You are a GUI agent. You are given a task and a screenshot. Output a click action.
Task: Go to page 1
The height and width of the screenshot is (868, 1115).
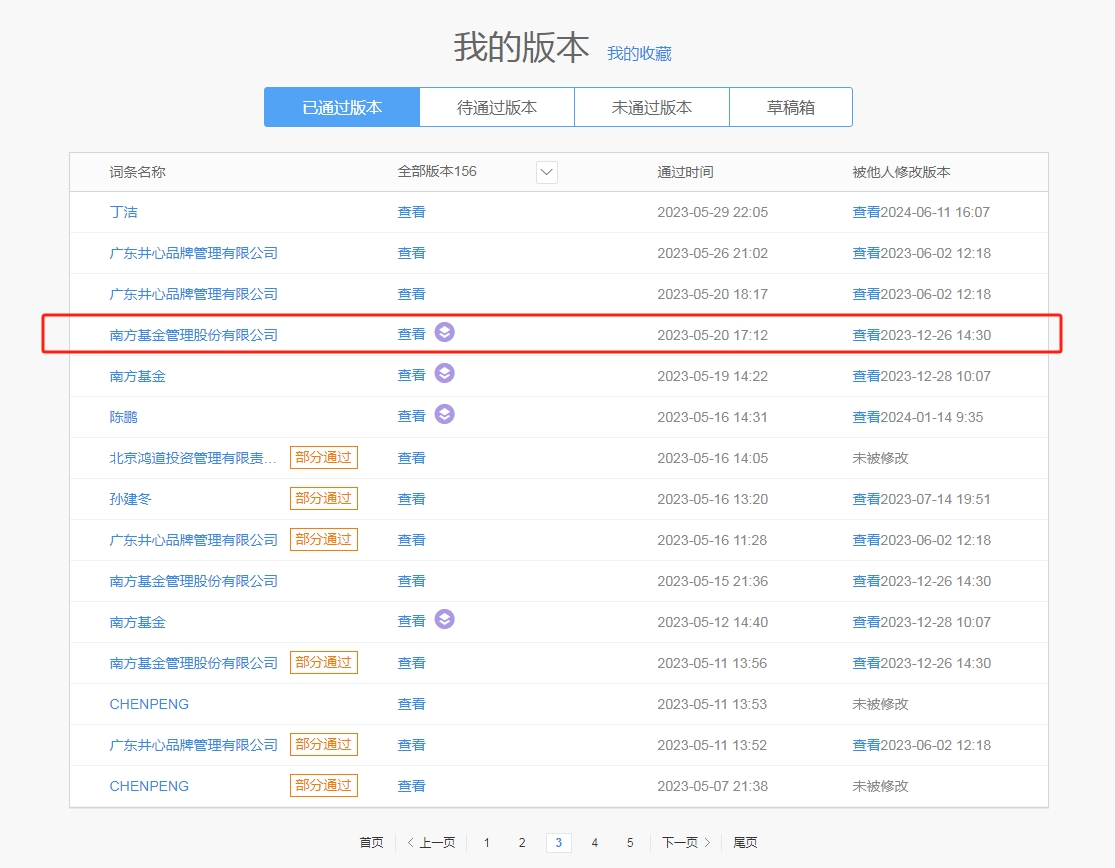click(486, 842)
